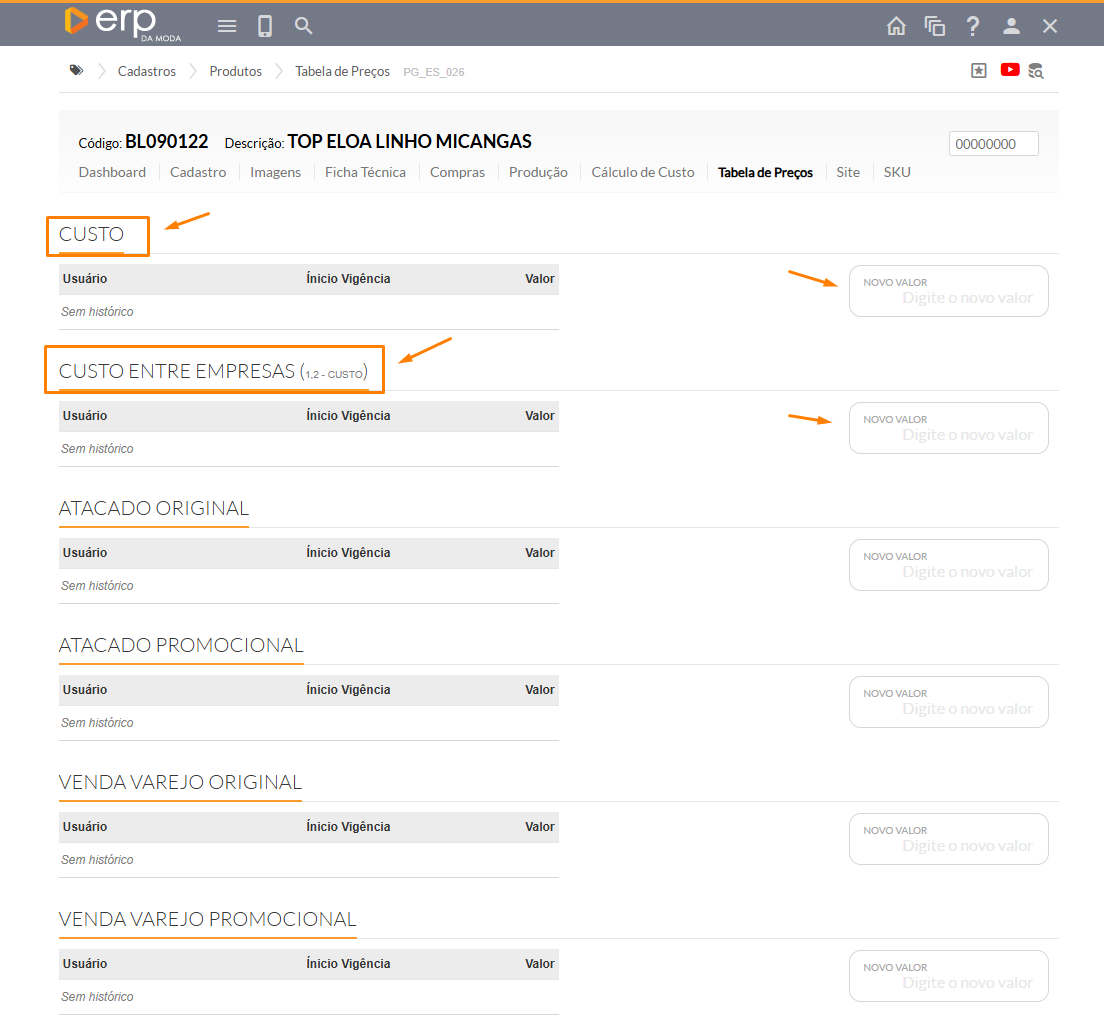Focus Novo Valor field for Atacado Original
The width and height of the screenshot is (1104, 1028).
coord(948,571)
